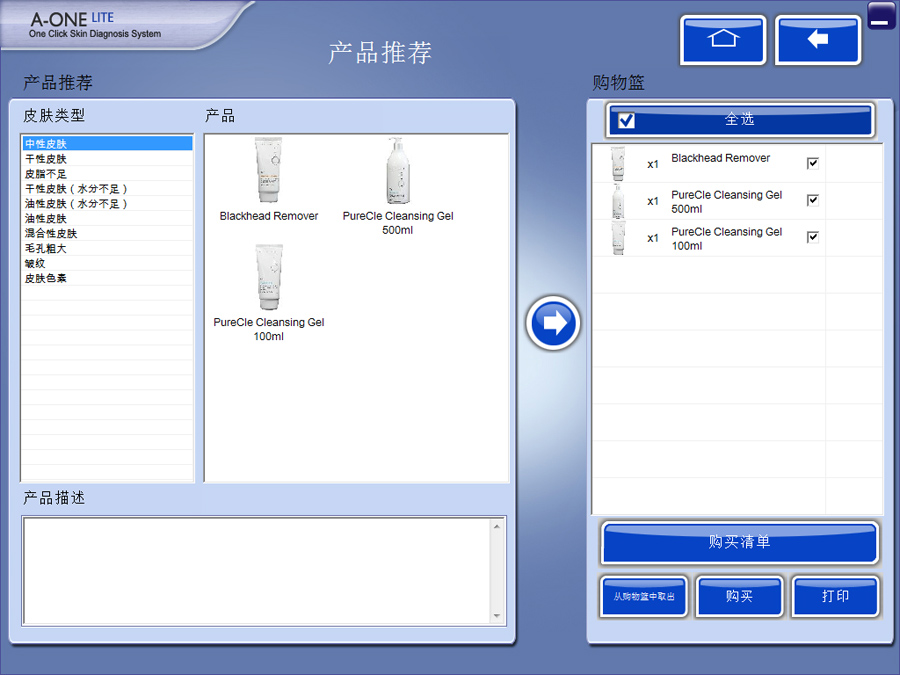Screen dimensions: 900x675
Task: Choose 皮脂不足 from the skin type list
Action: pos(107,173)
